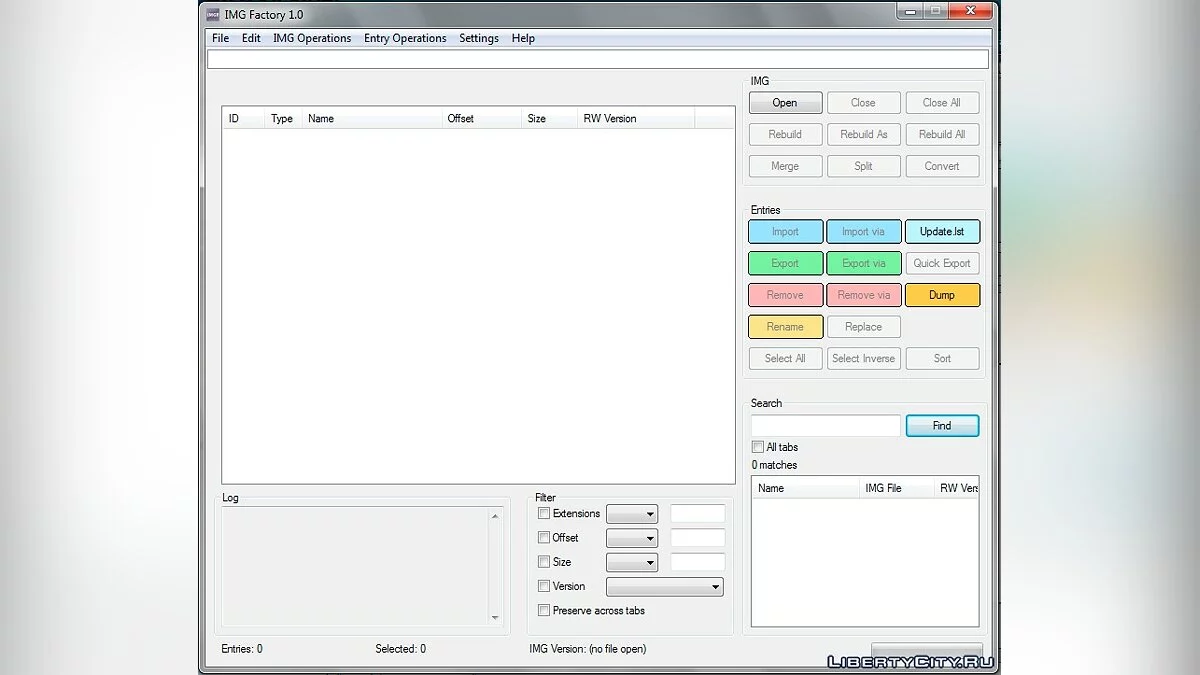This screenshot has height=675, width=1200.
Task: Open the Settings menu
Action: [479, 38]
